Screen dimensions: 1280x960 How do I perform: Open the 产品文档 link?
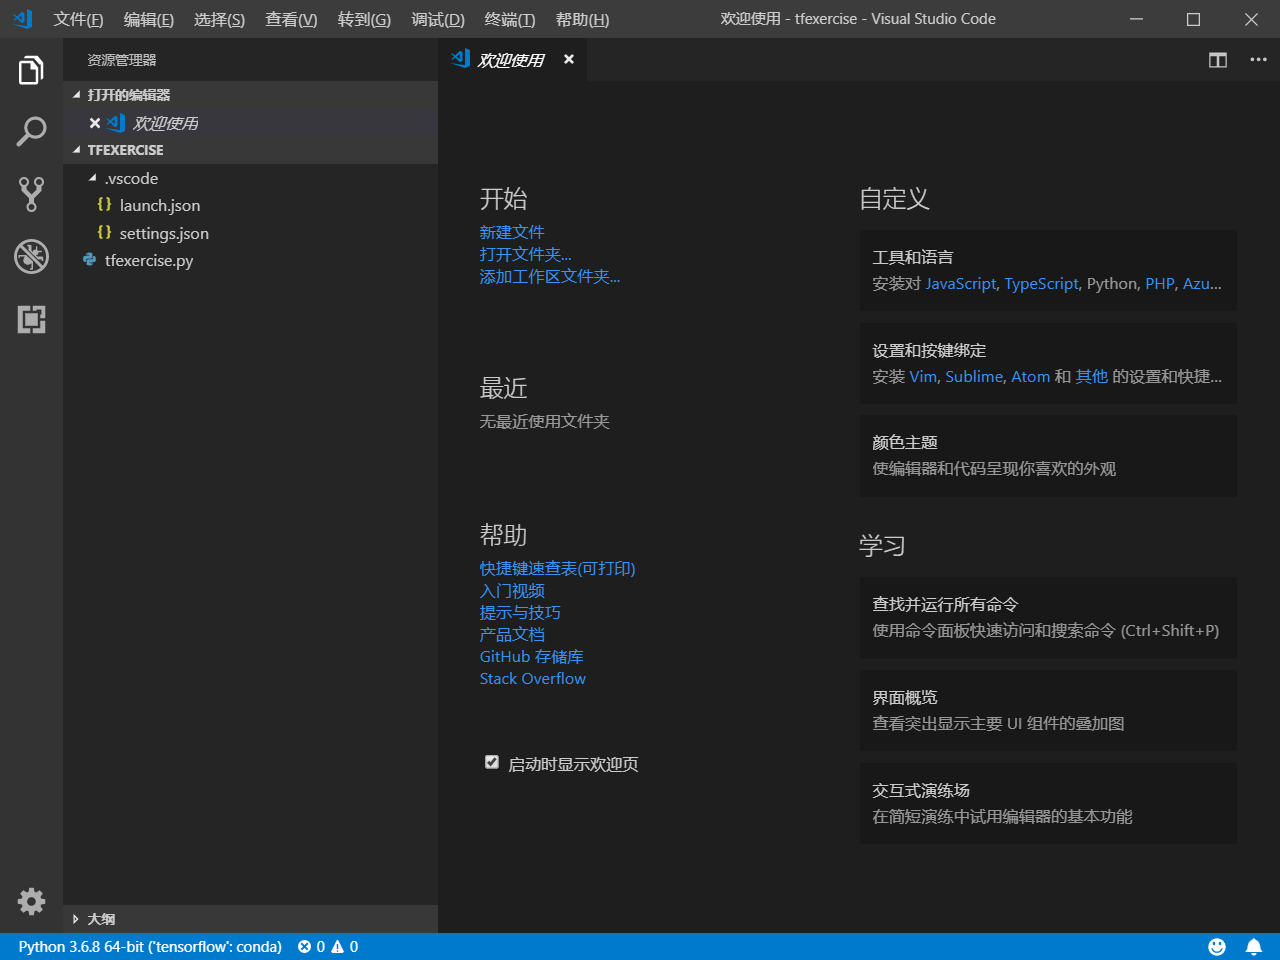512,634
